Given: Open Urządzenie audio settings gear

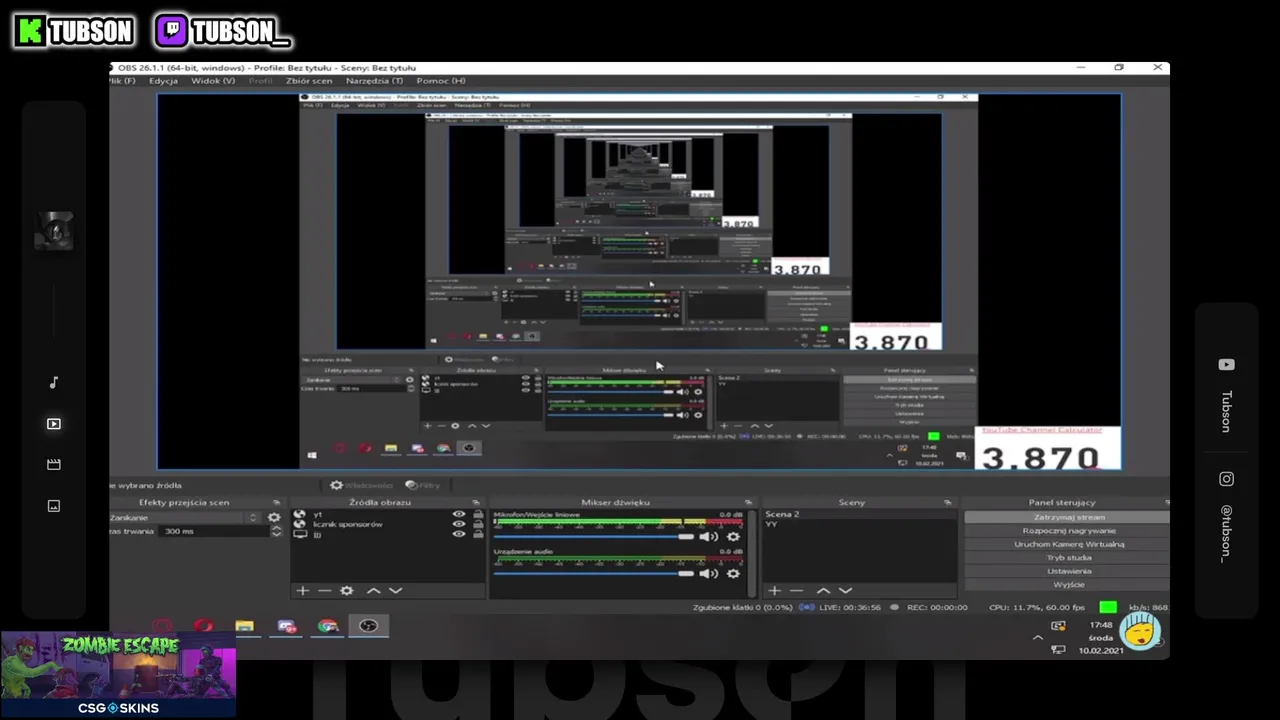Looking at the screenshot, I should [x=733, y=574].
